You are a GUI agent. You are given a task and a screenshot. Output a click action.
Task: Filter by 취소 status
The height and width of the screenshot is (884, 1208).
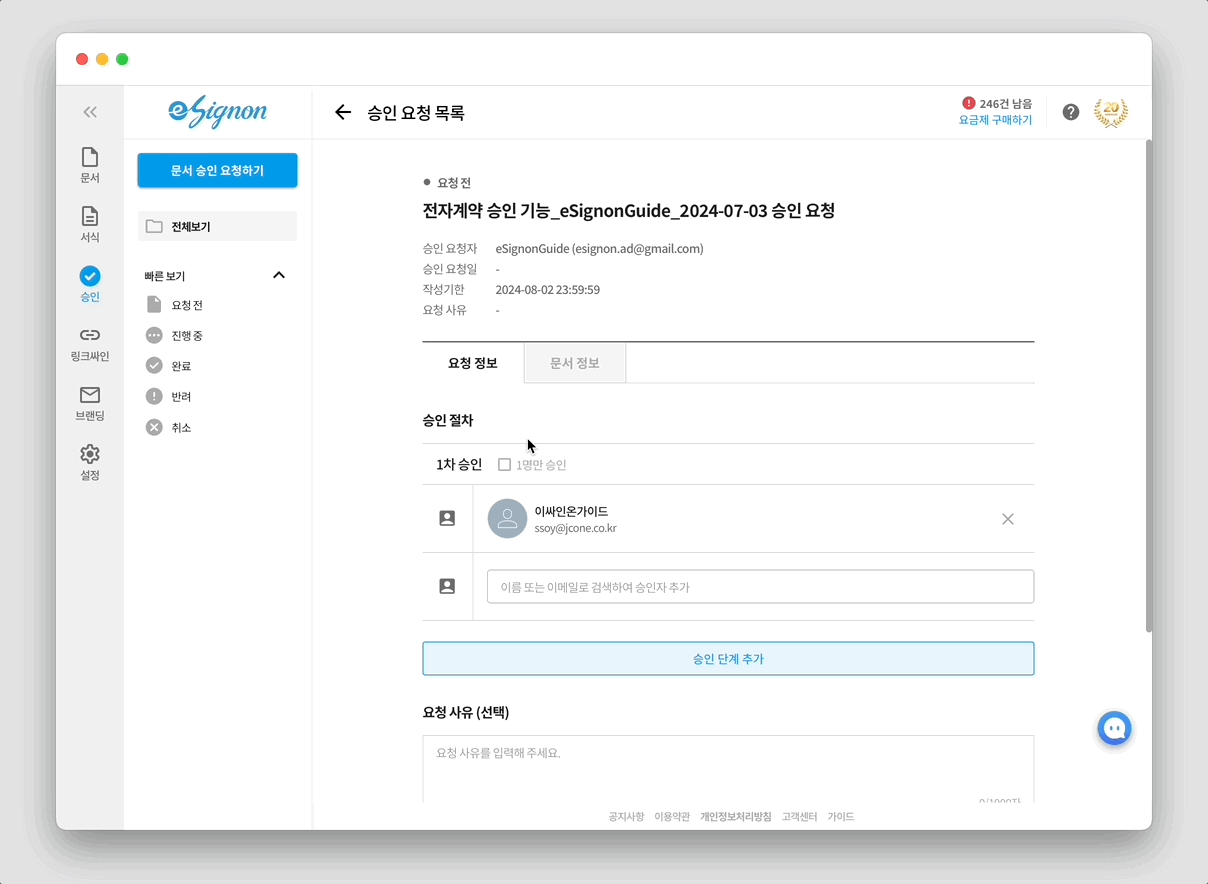coord(169,427)
